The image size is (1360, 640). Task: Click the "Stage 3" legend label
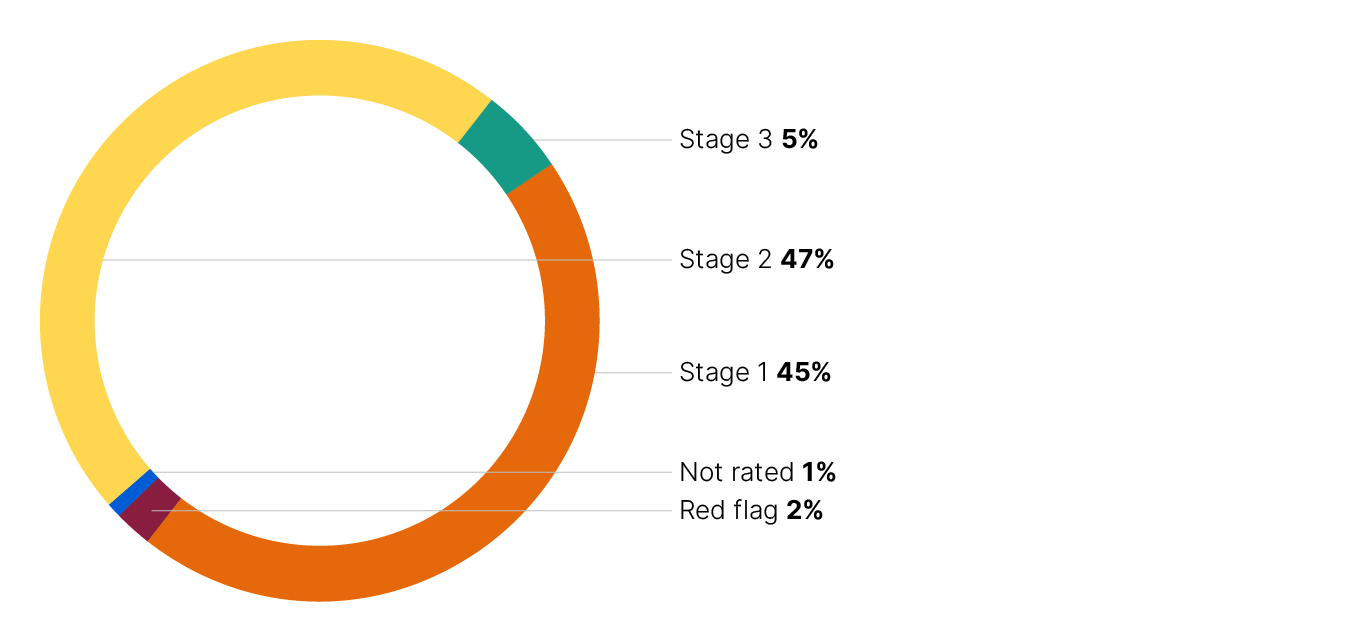(x=726, y=140)
